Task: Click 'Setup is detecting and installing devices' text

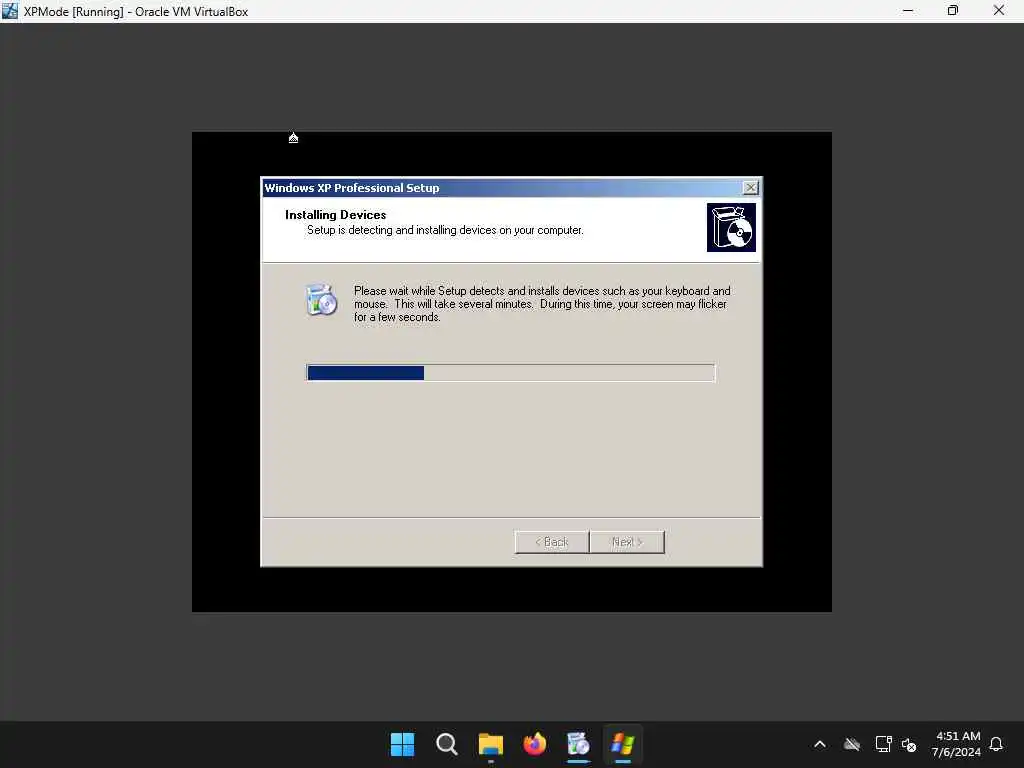Action: [445, 230]
